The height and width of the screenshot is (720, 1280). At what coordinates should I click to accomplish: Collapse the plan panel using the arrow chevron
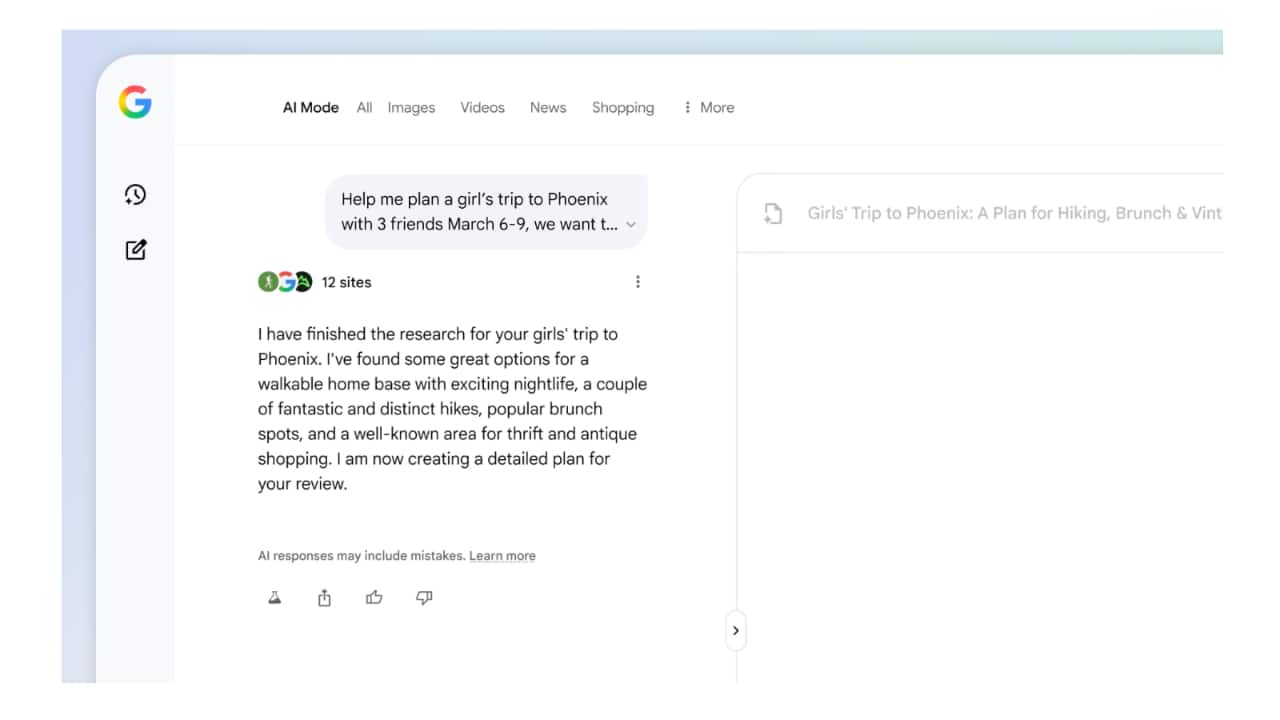pos(736,630)
